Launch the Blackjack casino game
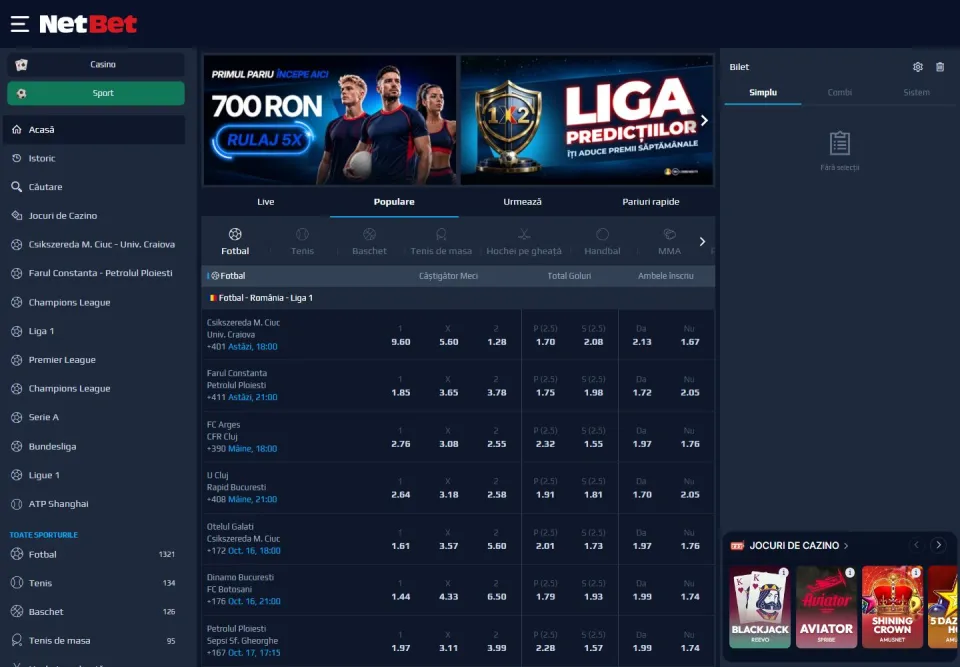The width and height of the screenshot is (960, 667). (760, 607)
